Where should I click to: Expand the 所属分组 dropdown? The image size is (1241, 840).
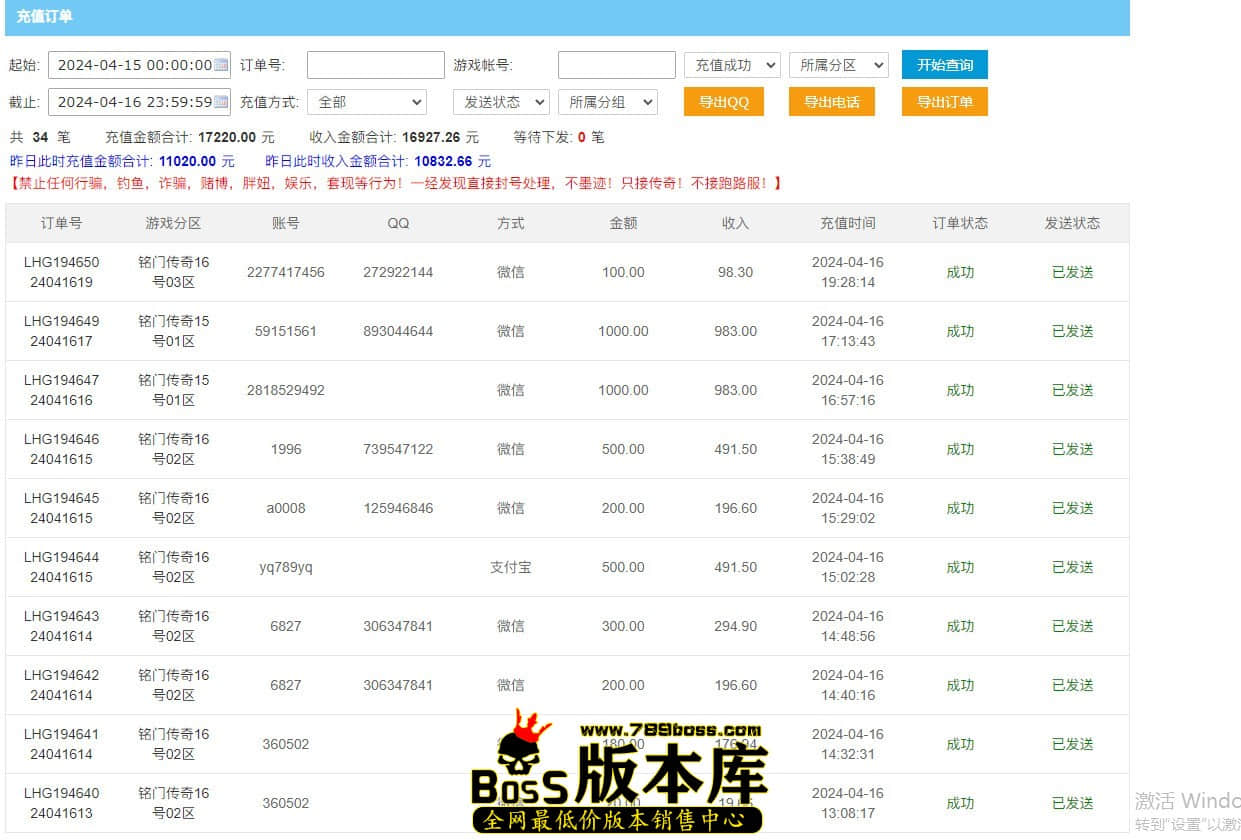click(607, 102)
